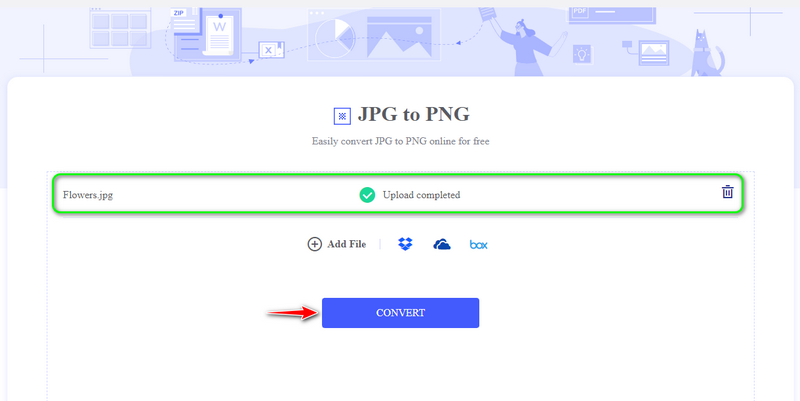
Task: Choose Dropbox as upload source
Action: pos(405,244)
